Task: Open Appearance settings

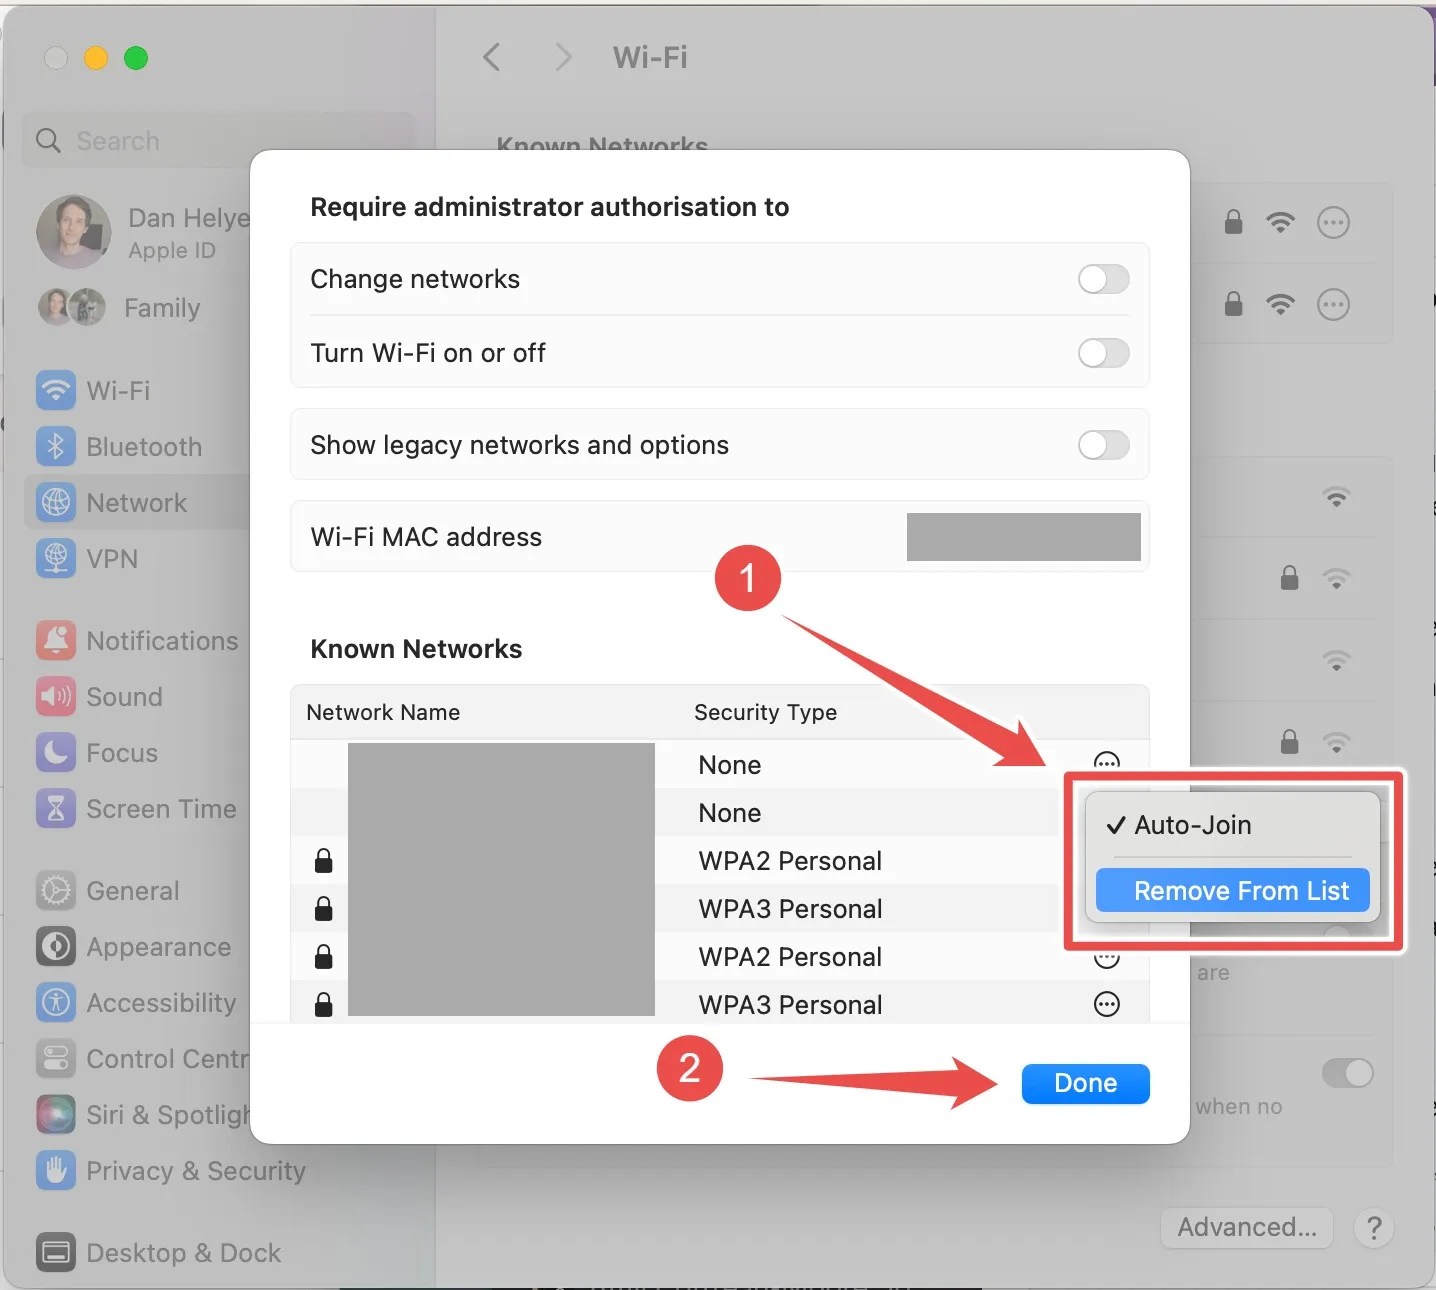Action: [133, 946]
